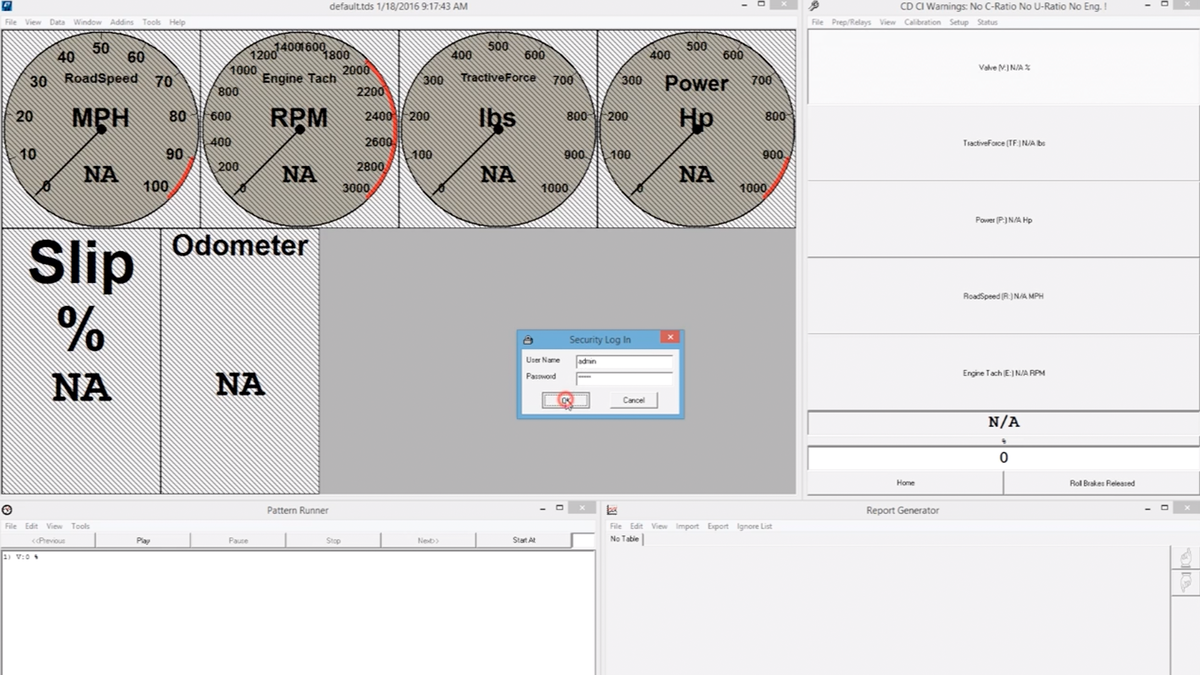Screen dimensions: 1200x675
Task: Open Edit menu in Pattern Runner
Action: [x=32, y=526]
